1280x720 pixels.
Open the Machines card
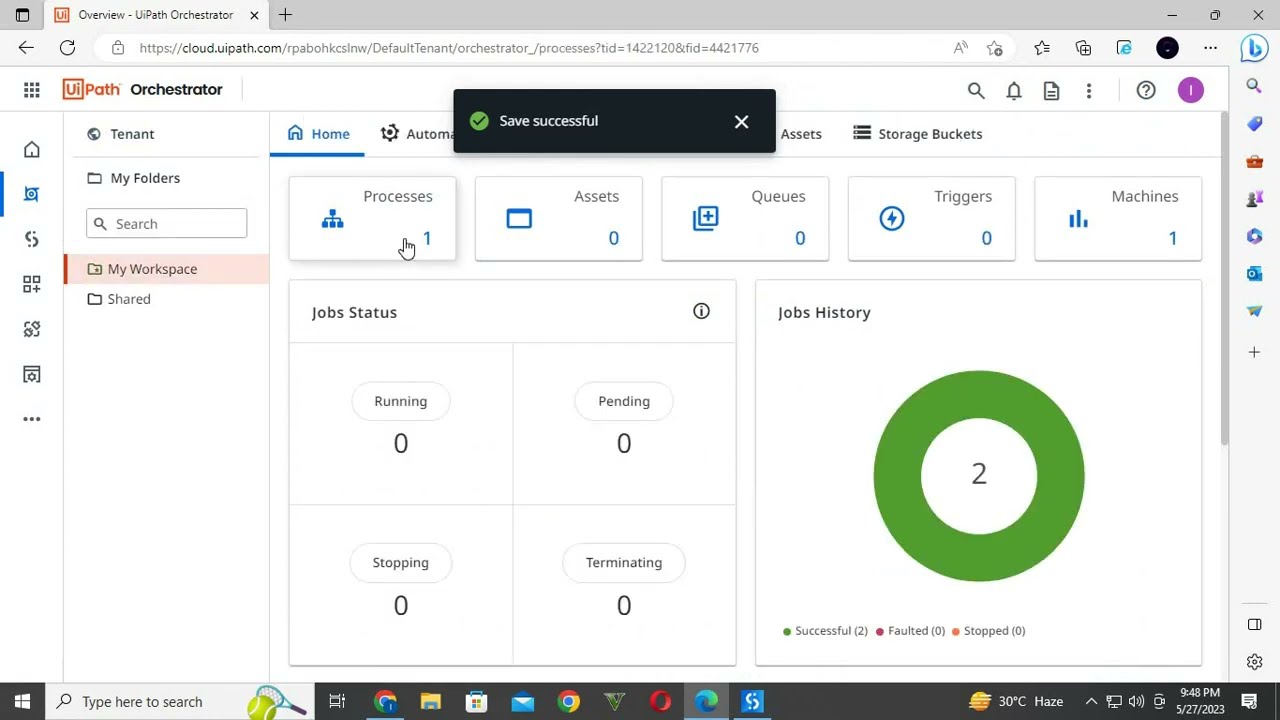[x=1118, y=218]
